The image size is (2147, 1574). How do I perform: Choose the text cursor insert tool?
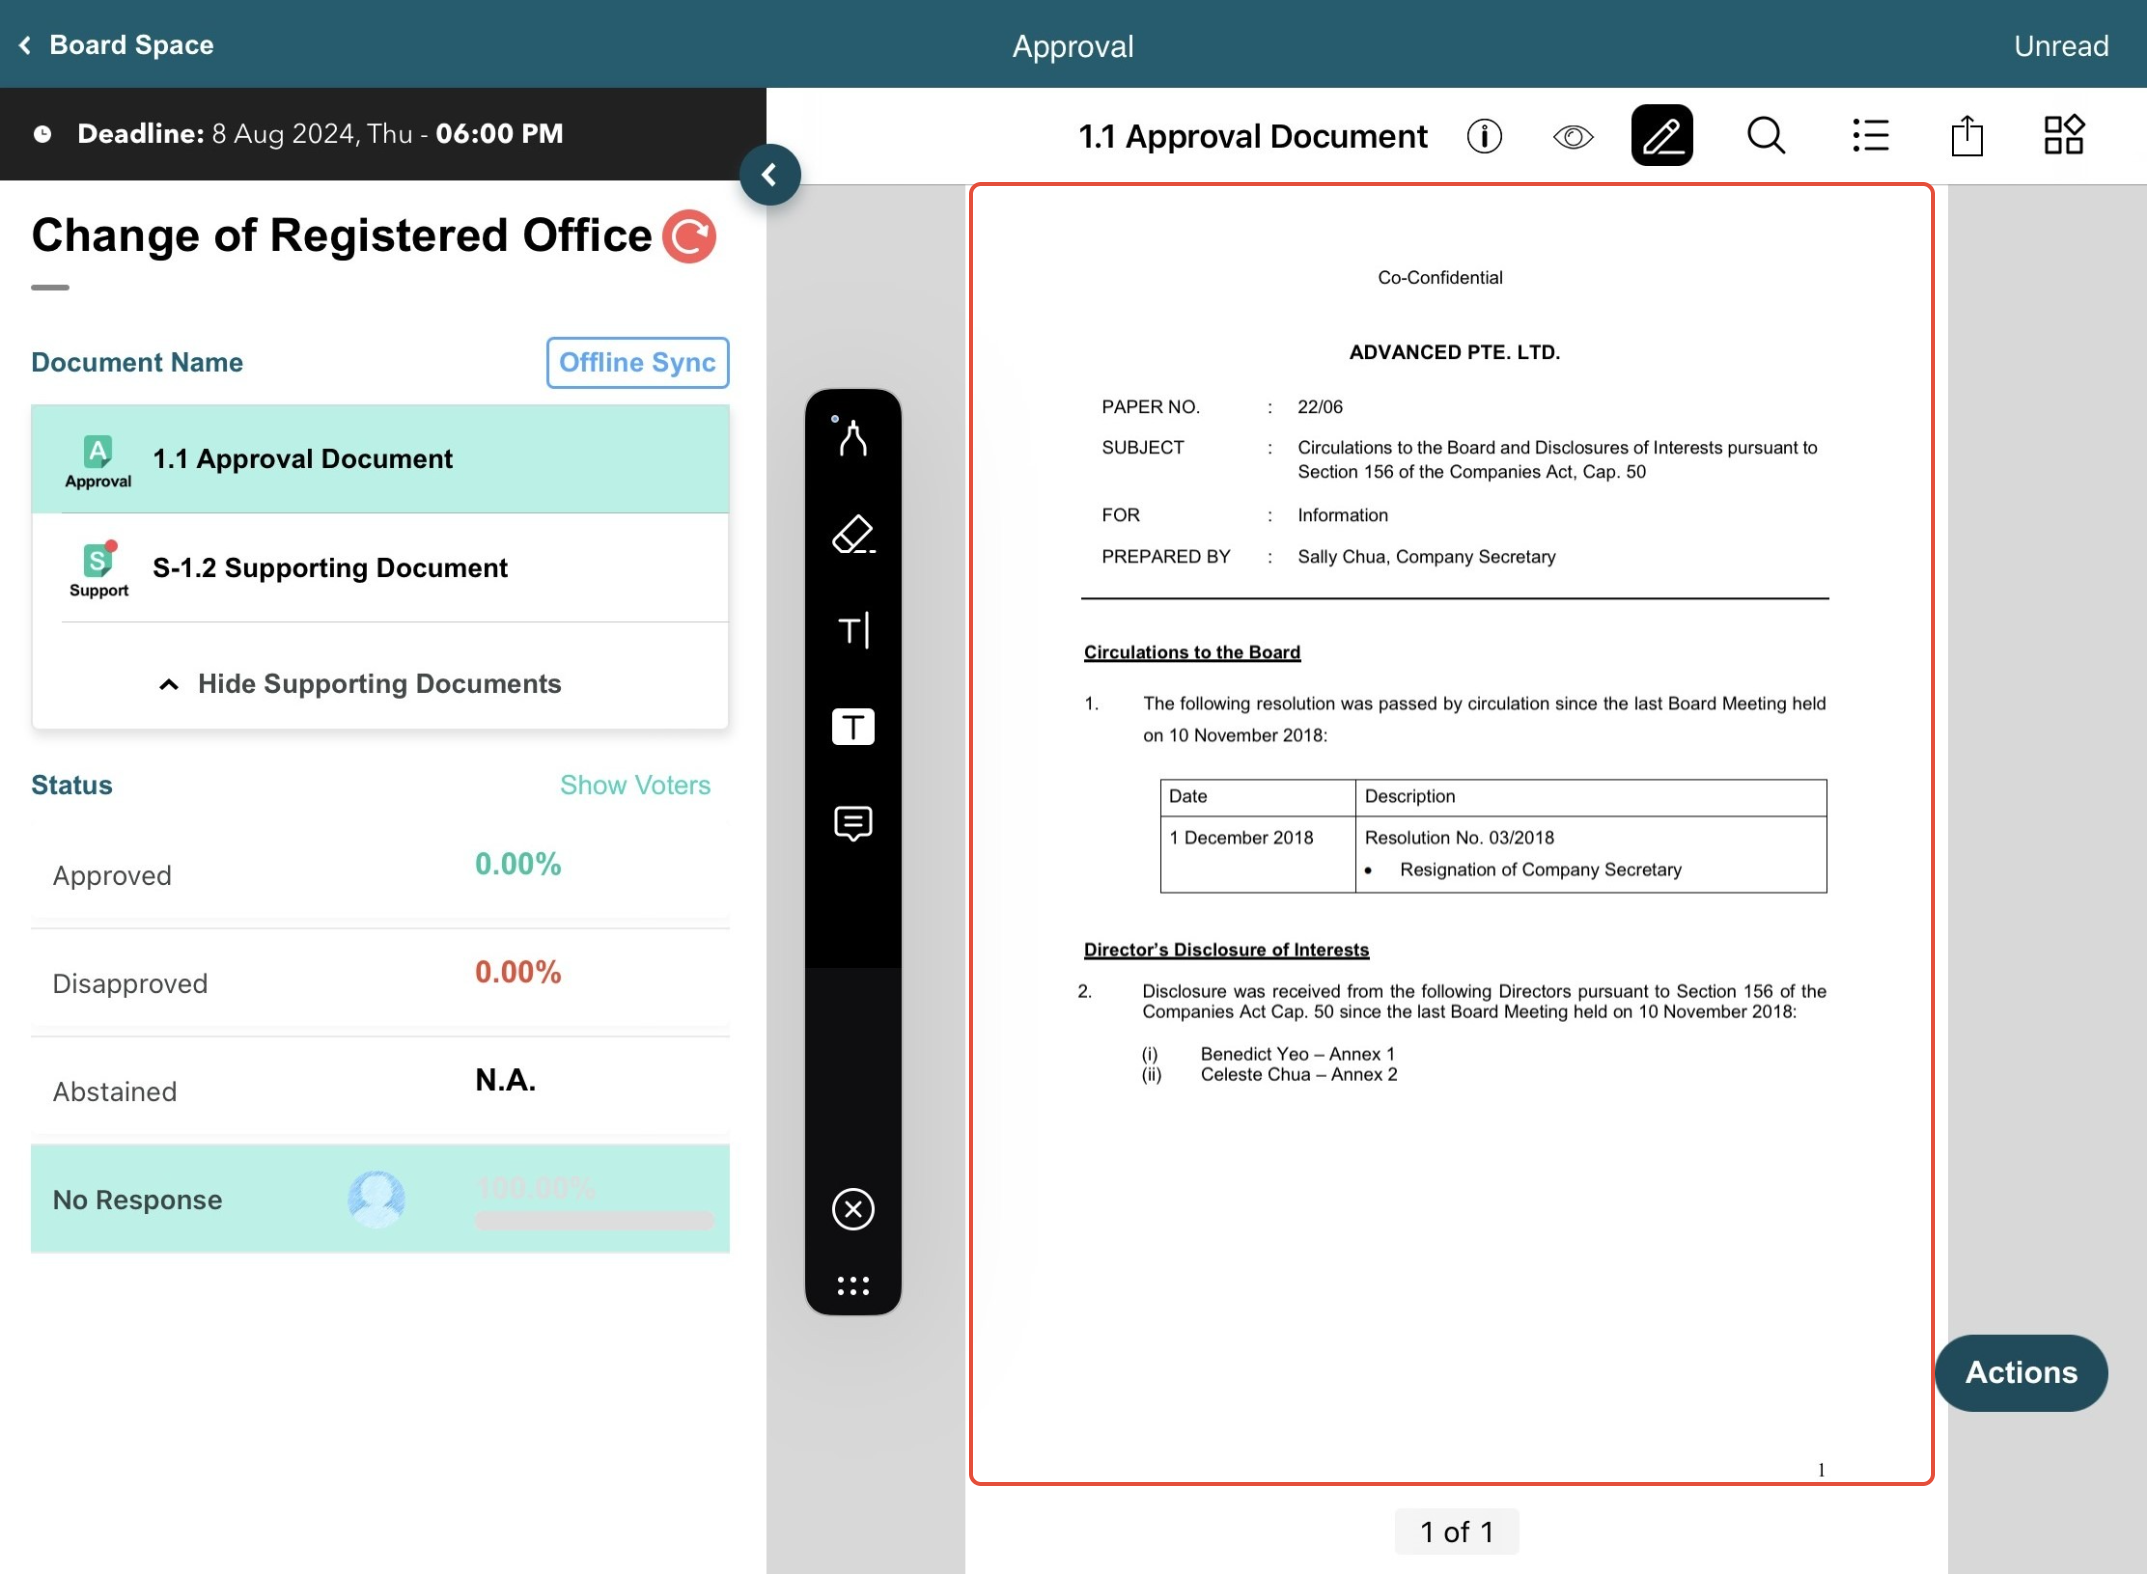pos(852,631)
